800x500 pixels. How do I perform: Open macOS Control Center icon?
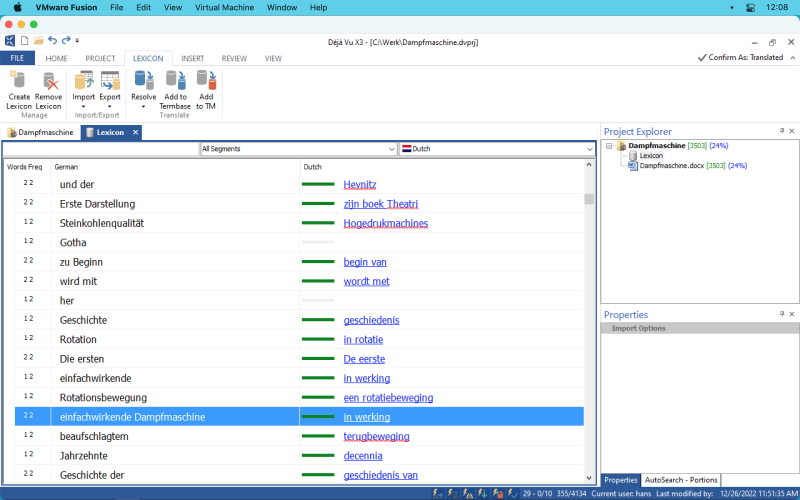(750, 8)
